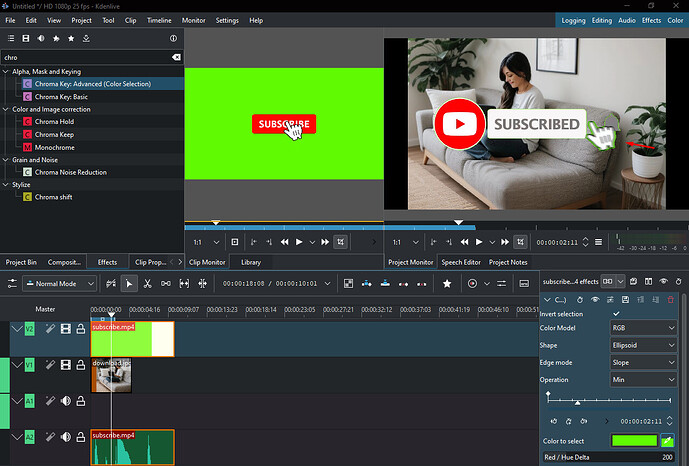Screen dimensions: 689x466
Task: Lock the V1 track
Action: coord(80,365)
